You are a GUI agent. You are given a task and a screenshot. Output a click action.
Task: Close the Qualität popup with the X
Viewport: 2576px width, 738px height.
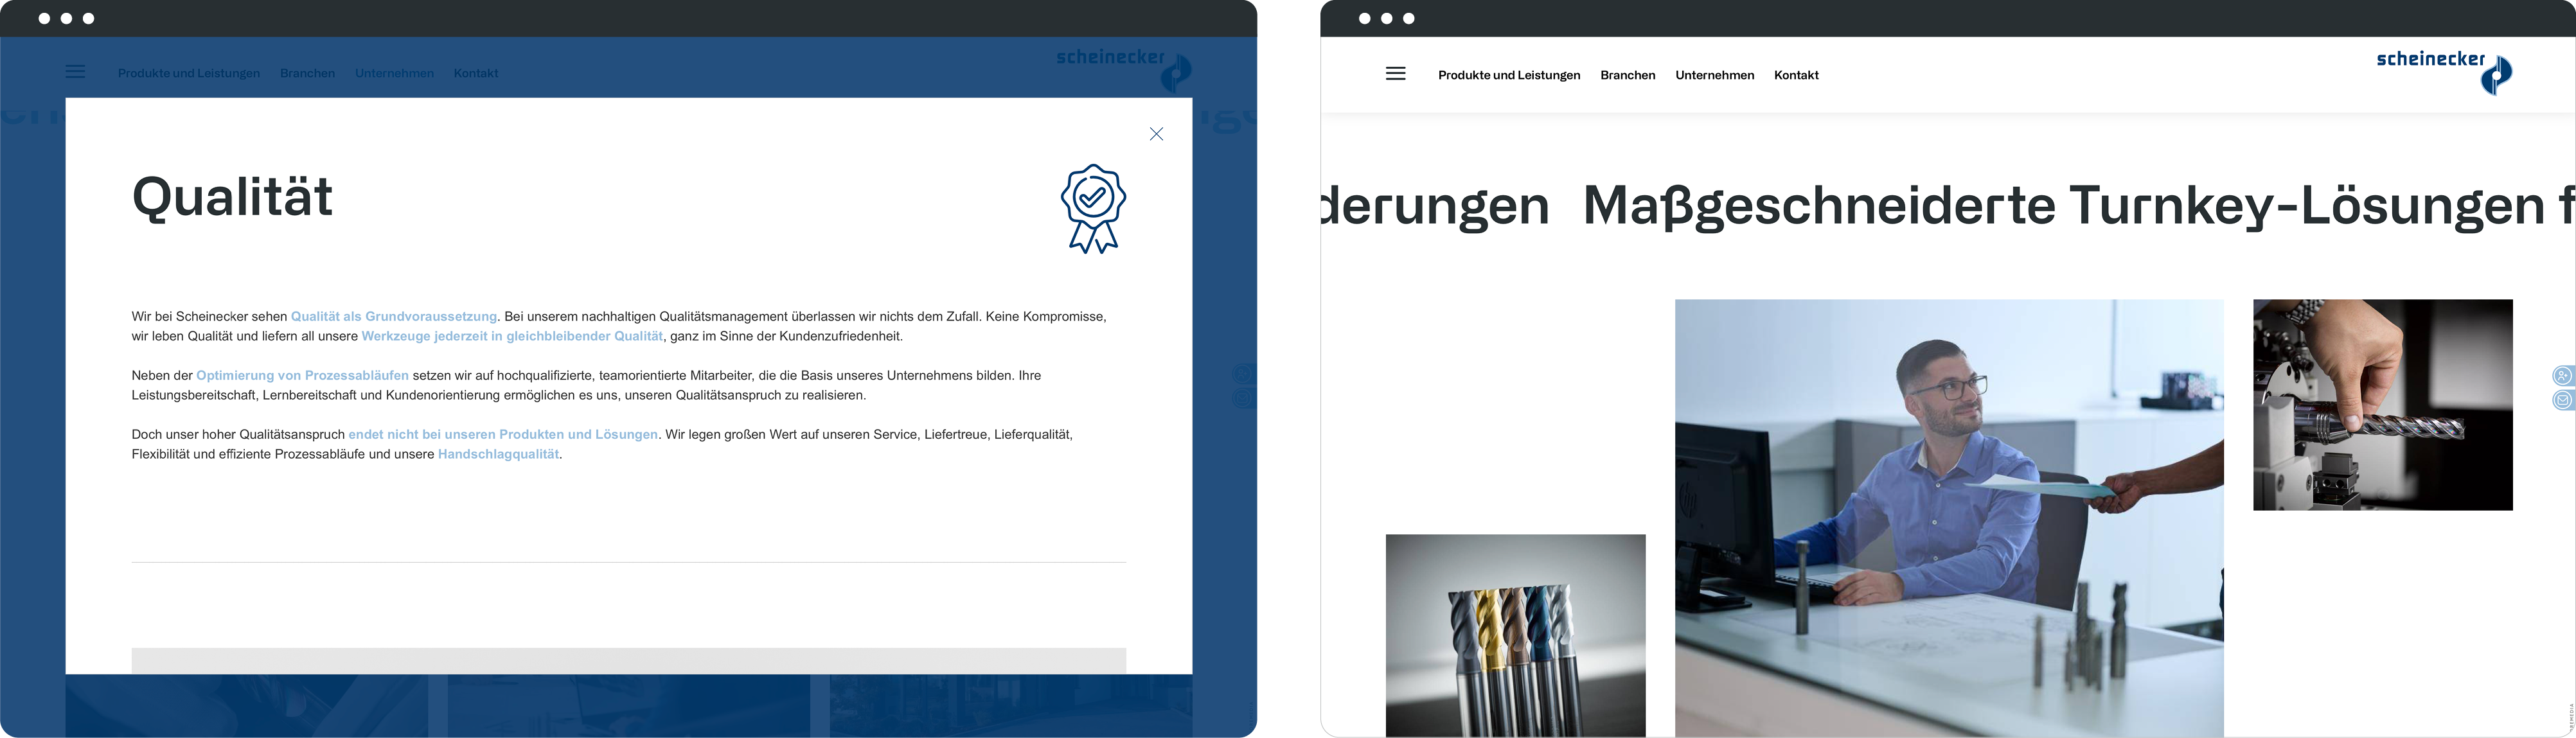tap(1156, 134)
